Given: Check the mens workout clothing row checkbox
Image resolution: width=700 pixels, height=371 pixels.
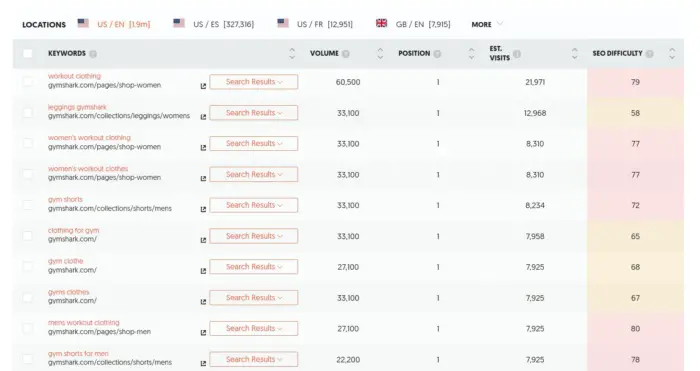Looking at the screenshot, I should [x=28, y=328].
